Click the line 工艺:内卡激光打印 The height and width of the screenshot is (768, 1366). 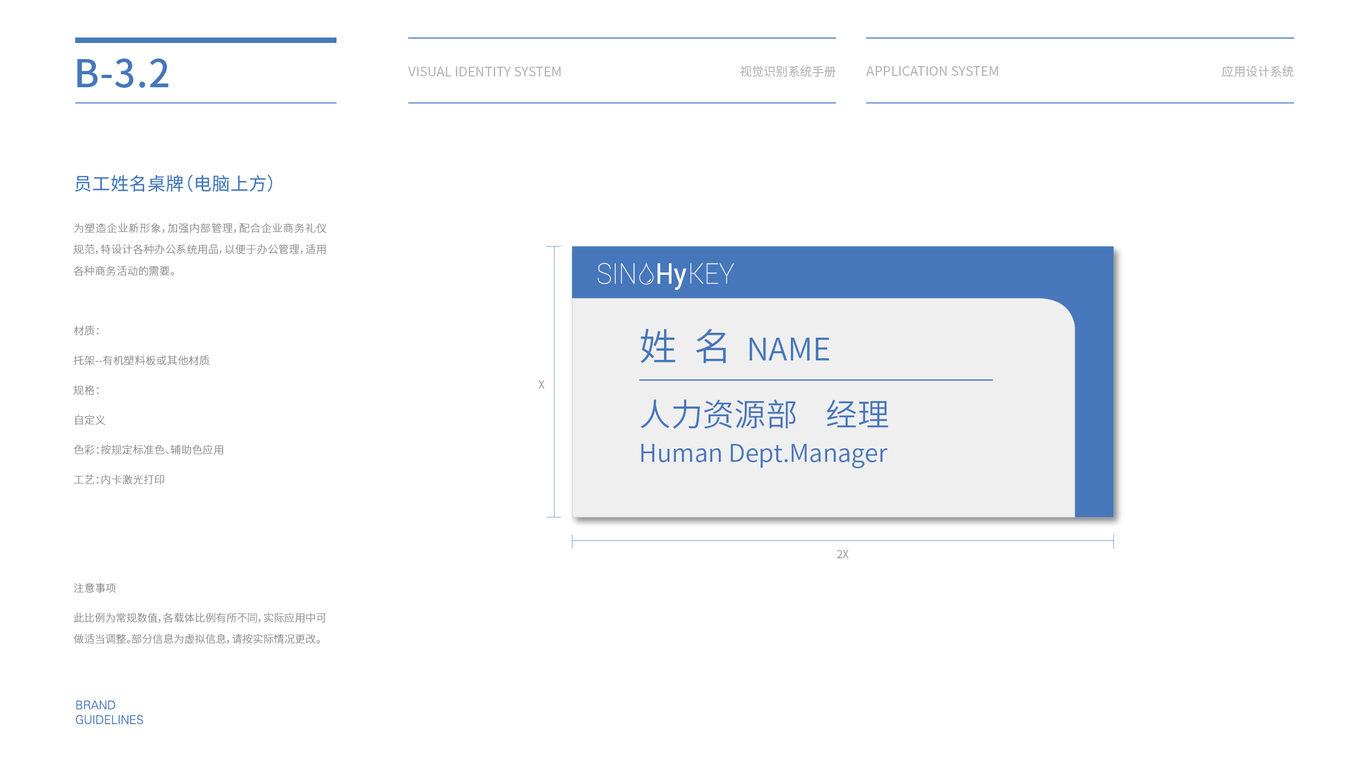[119, 480]
